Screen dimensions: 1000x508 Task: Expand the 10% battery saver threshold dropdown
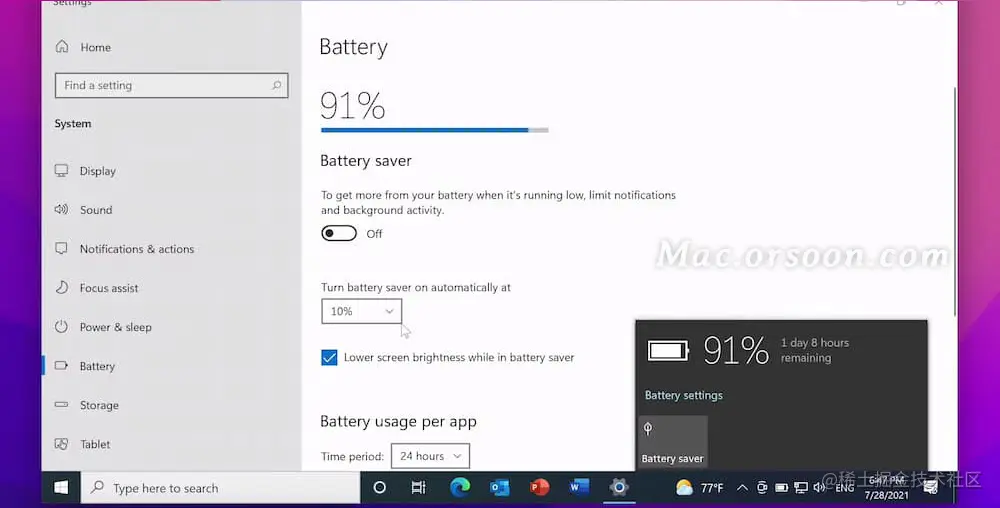[x=362, y=311]
